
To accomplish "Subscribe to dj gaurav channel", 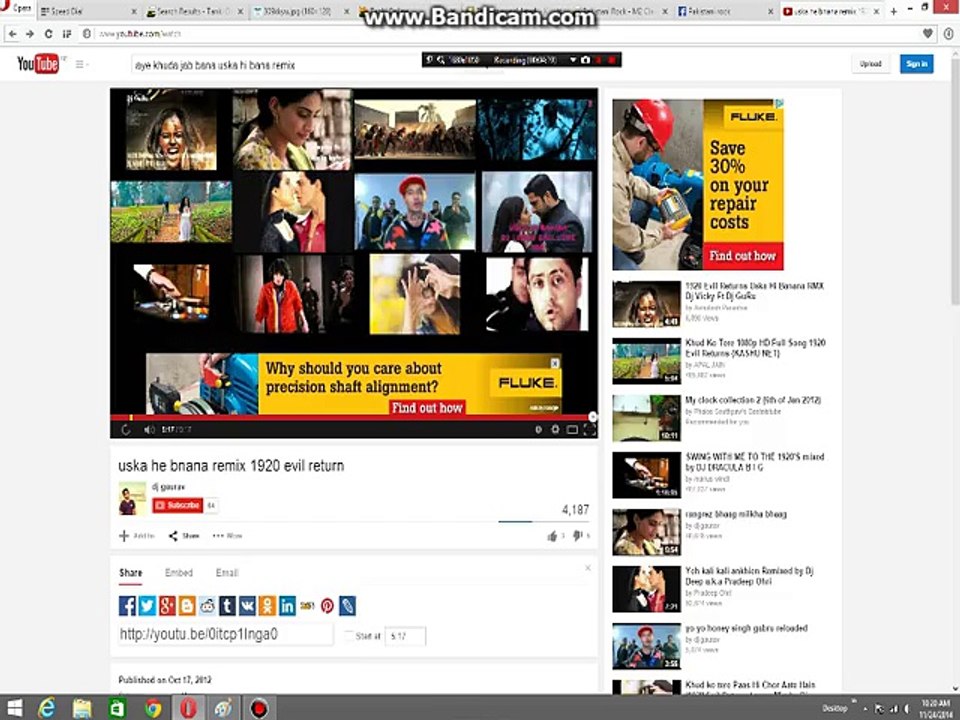I will coord(178,505).
